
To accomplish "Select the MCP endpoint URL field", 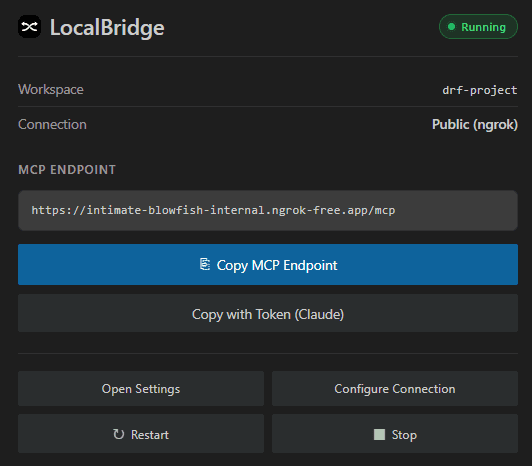I will 268,210.
